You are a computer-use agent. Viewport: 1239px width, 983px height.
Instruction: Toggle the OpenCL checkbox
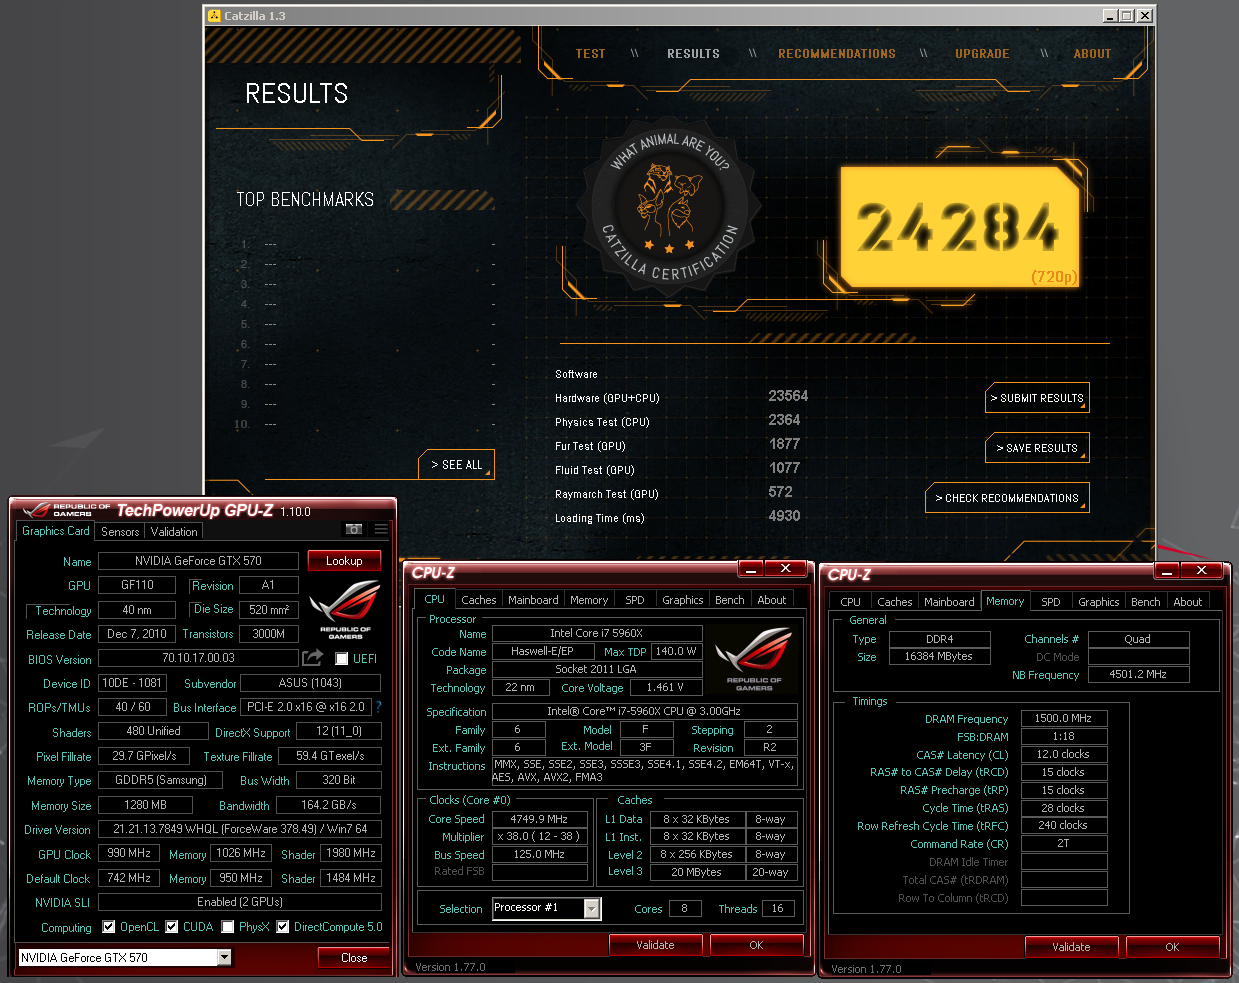coord(109,927)
